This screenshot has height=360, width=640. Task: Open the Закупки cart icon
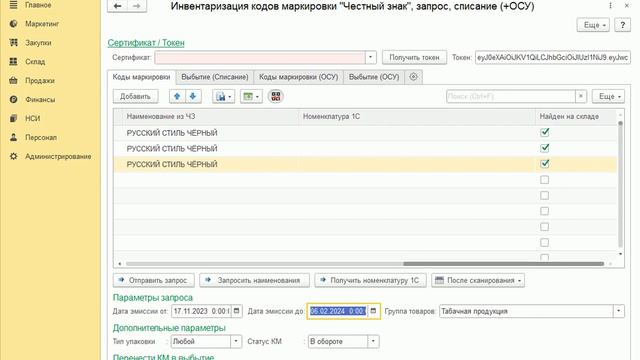(13, 42)
